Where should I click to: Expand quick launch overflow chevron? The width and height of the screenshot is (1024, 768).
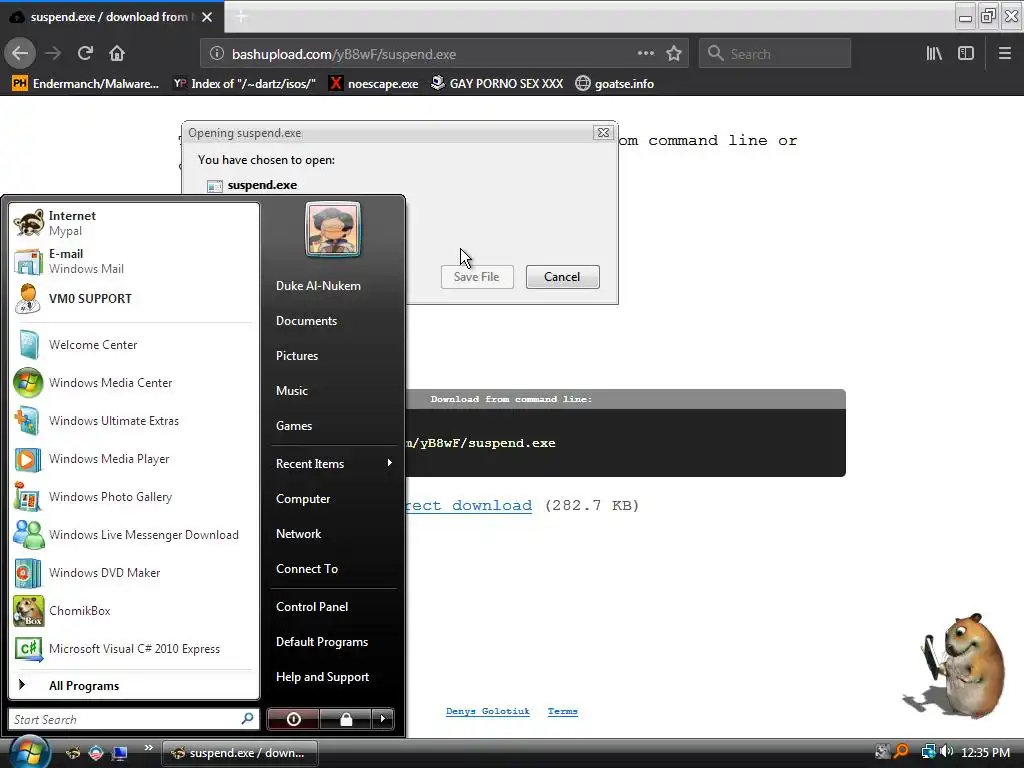point(148,748)
